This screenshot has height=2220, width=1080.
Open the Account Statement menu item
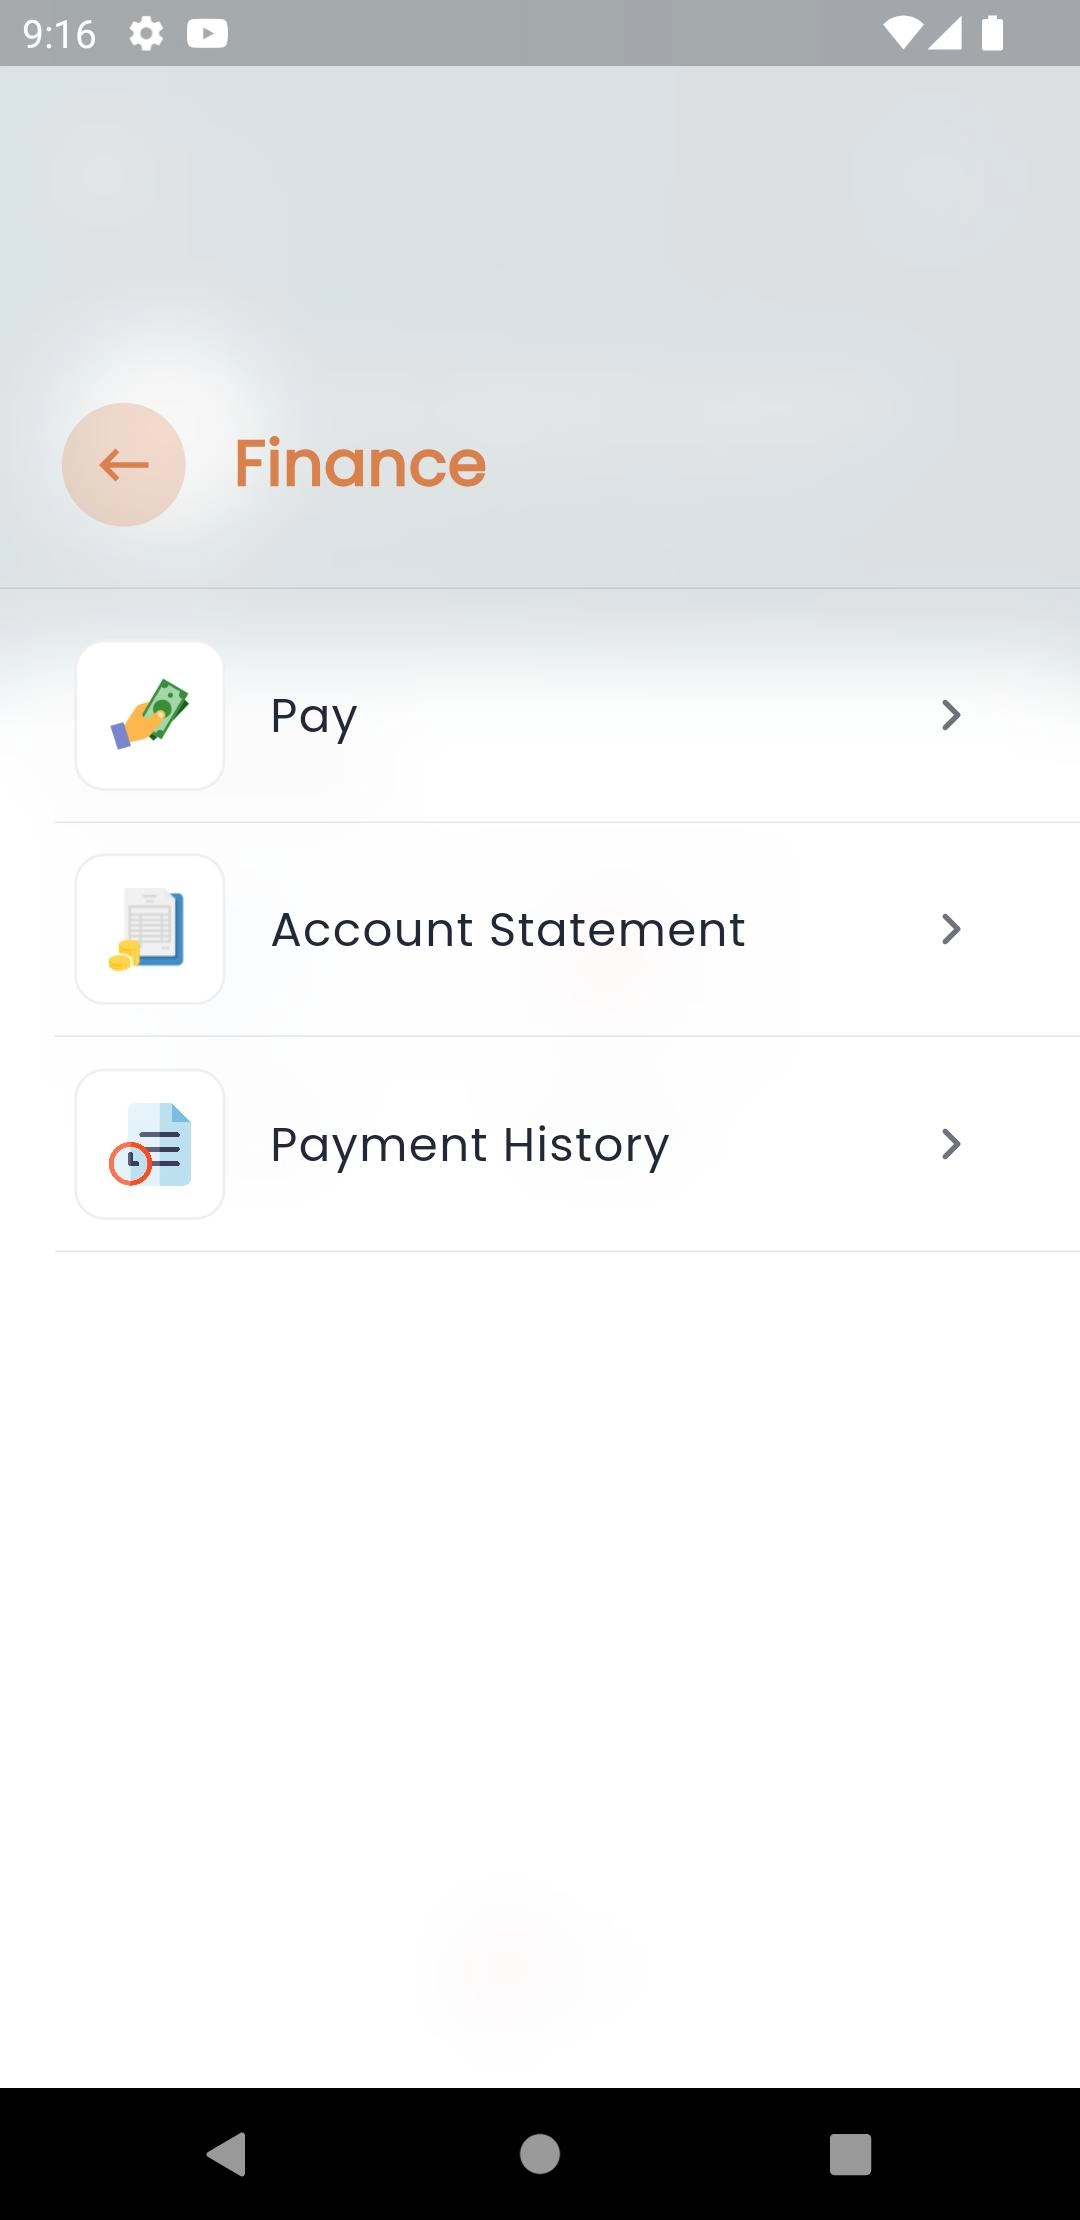click(x=508, y=930)
